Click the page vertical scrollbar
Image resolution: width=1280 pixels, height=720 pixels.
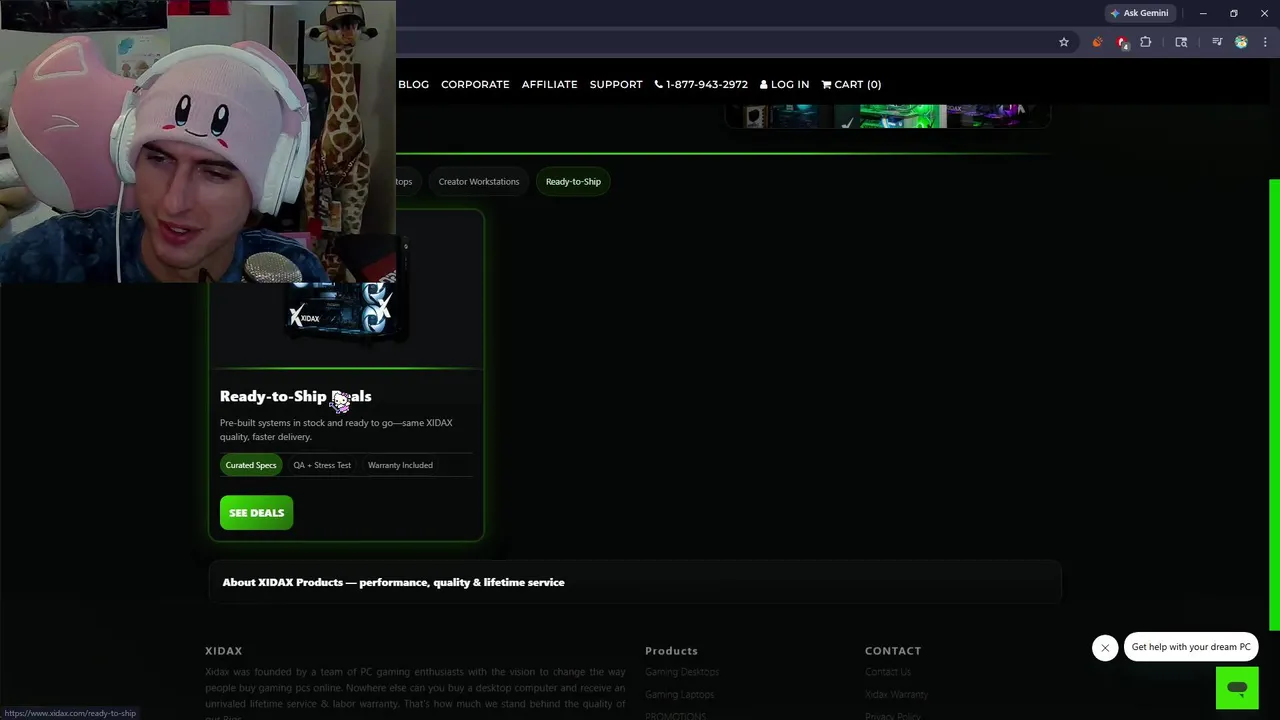point(1274,405)
